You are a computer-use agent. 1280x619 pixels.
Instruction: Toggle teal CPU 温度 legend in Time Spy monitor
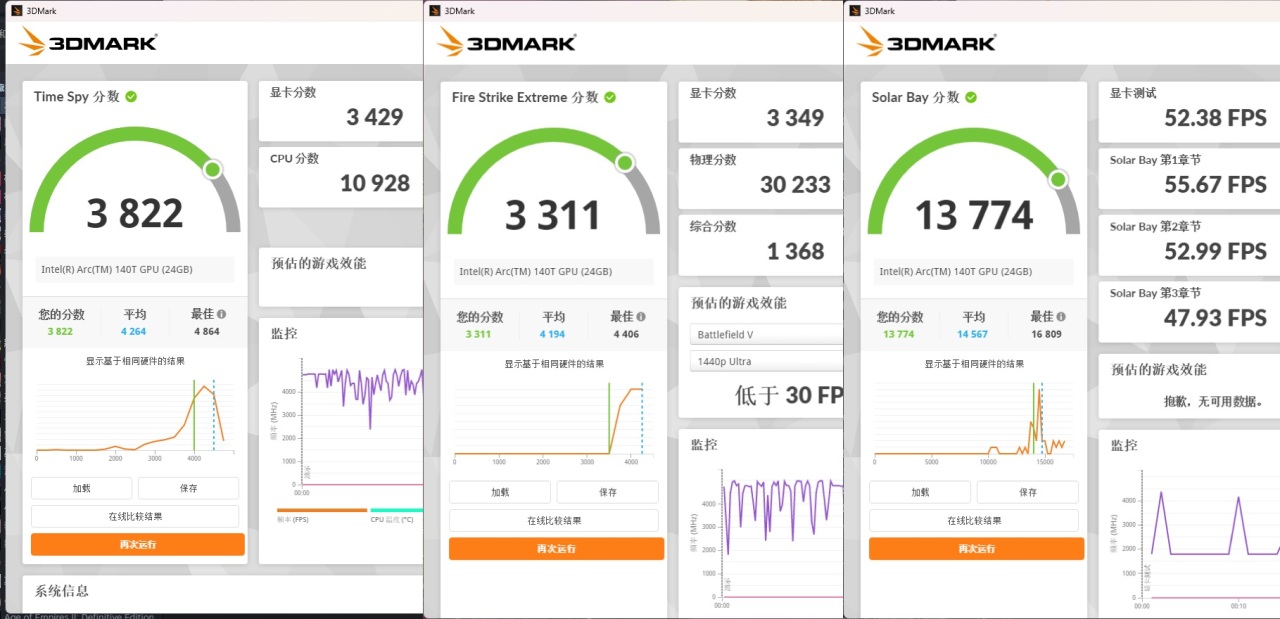[396, 514]
